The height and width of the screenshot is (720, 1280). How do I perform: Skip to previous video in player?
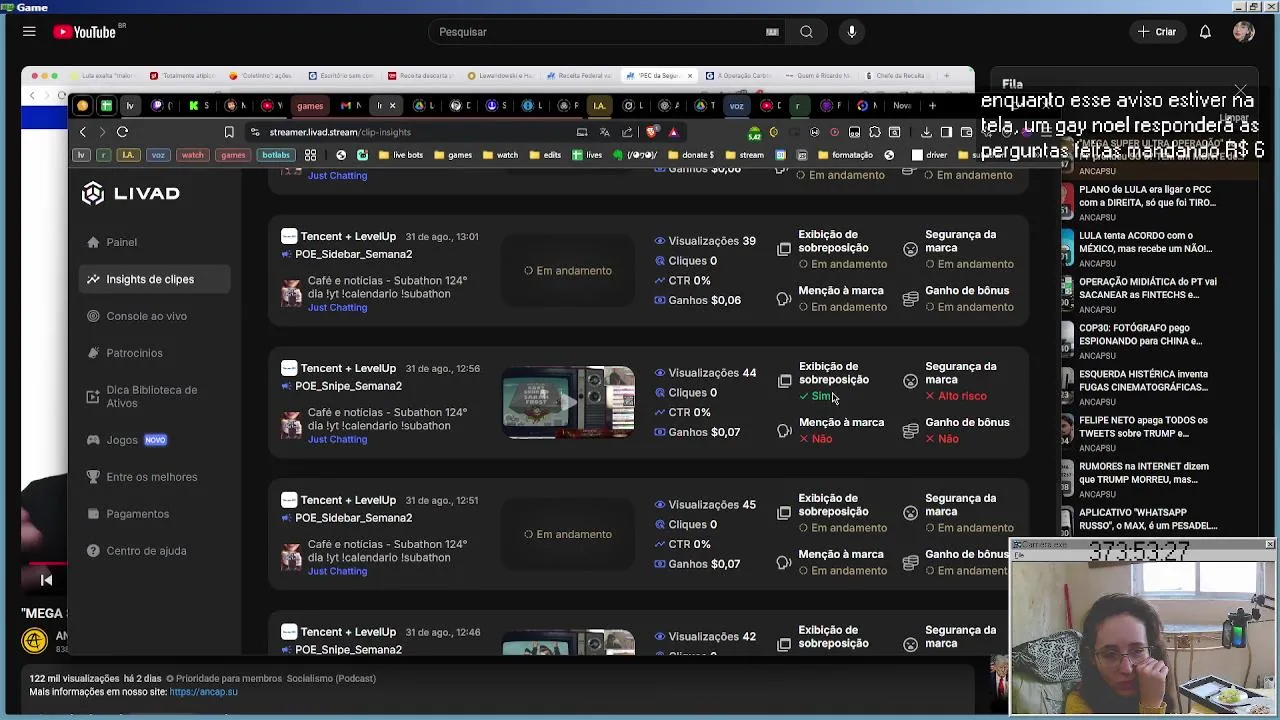[46, 580]
